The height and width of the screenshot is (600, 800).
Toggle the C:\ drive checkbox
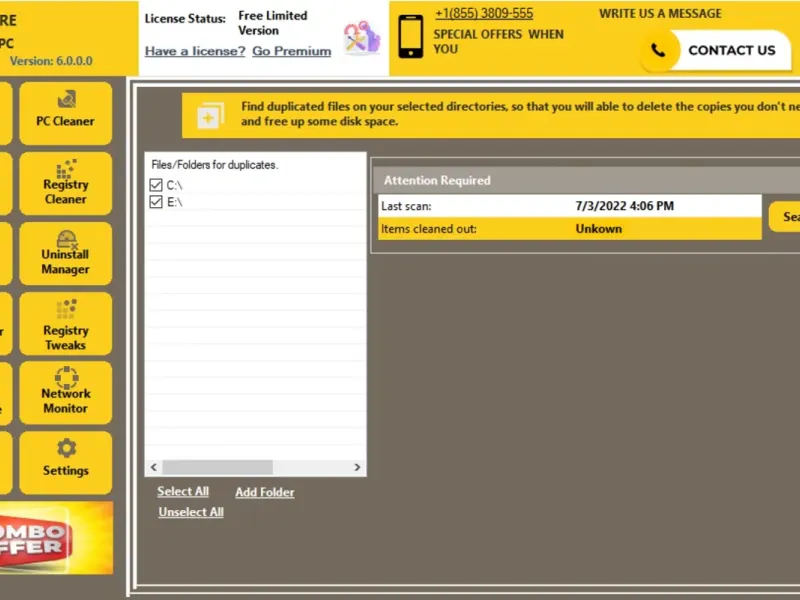tap(156, 185)
